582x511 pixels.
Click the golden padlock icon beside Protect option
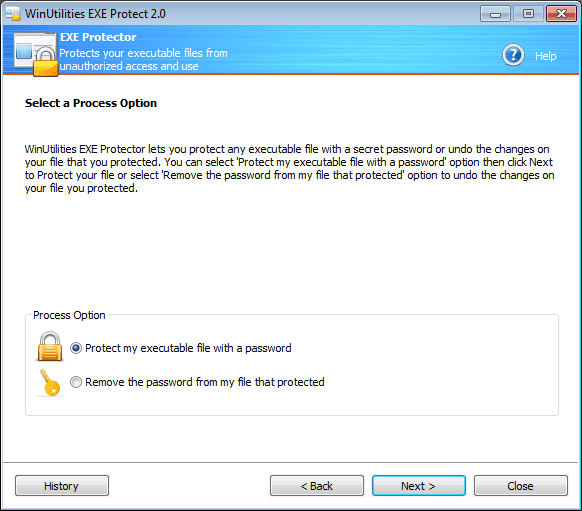tap(50, 346)
